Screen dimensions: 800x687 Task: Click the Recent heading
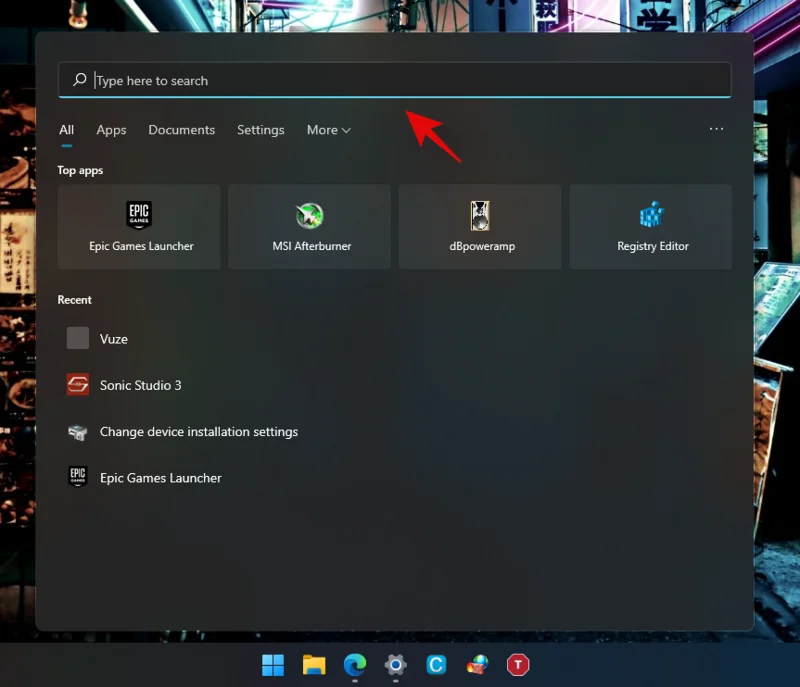[x=74, y=300]
